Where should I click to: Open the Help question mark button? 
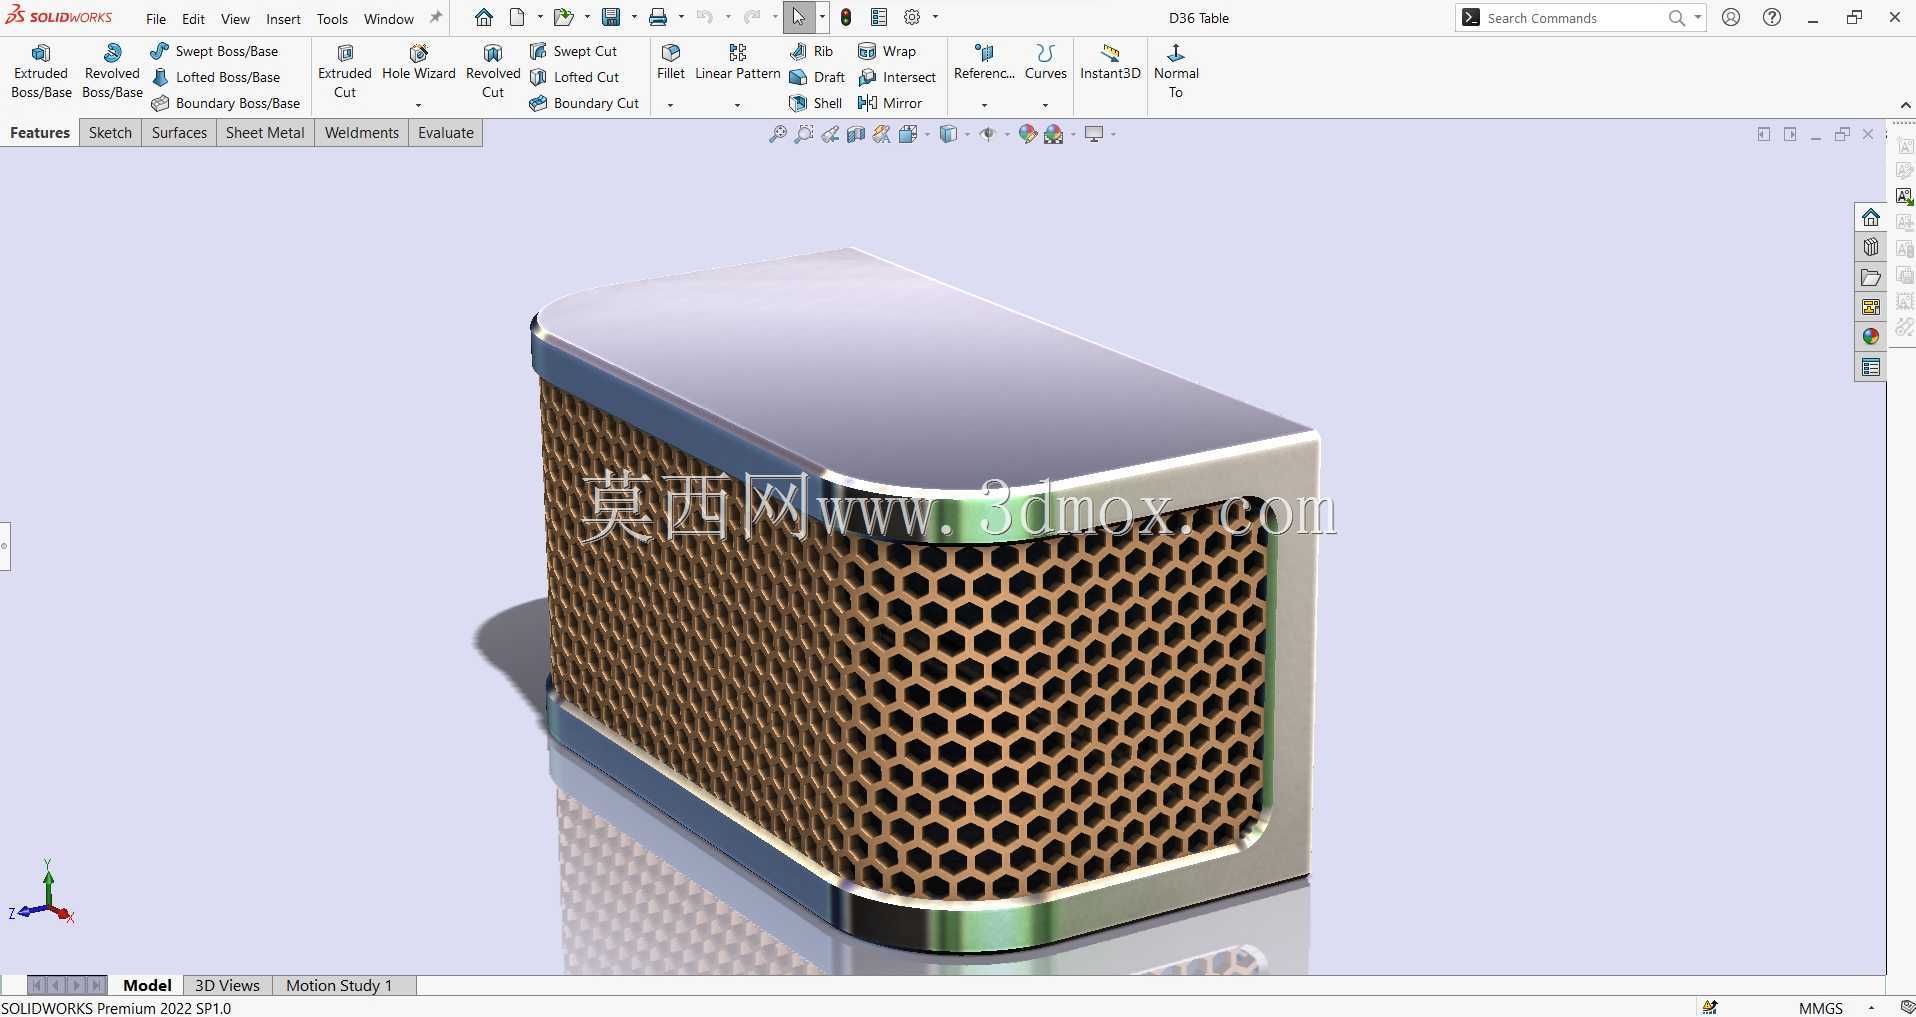[1772, 17]
